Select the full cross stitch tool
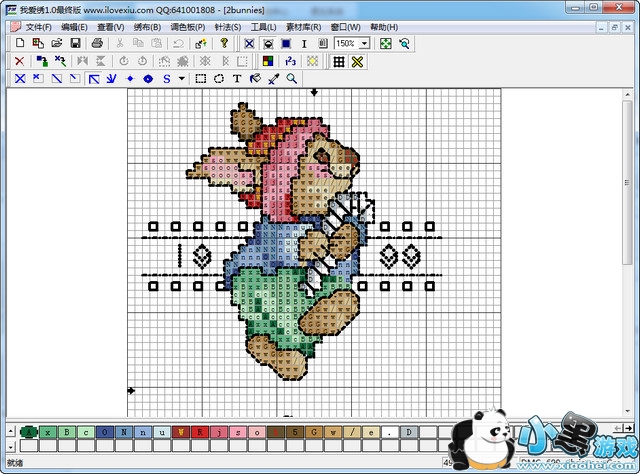The width and height of the screenshot is (640, 474). point(20,78)
